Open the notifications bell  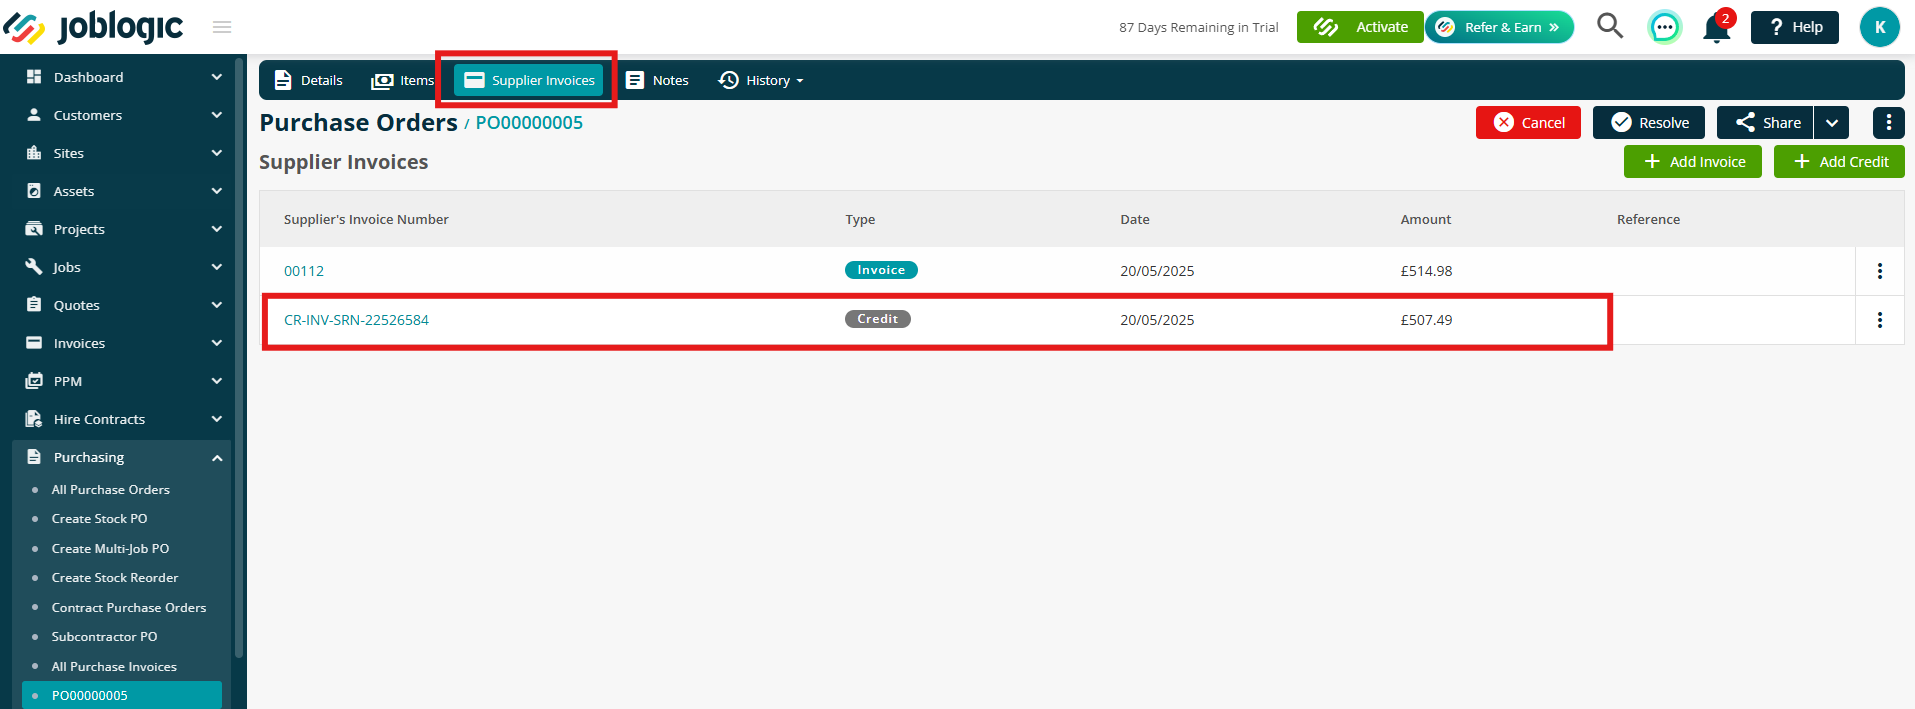click(x=1717, y=28)
